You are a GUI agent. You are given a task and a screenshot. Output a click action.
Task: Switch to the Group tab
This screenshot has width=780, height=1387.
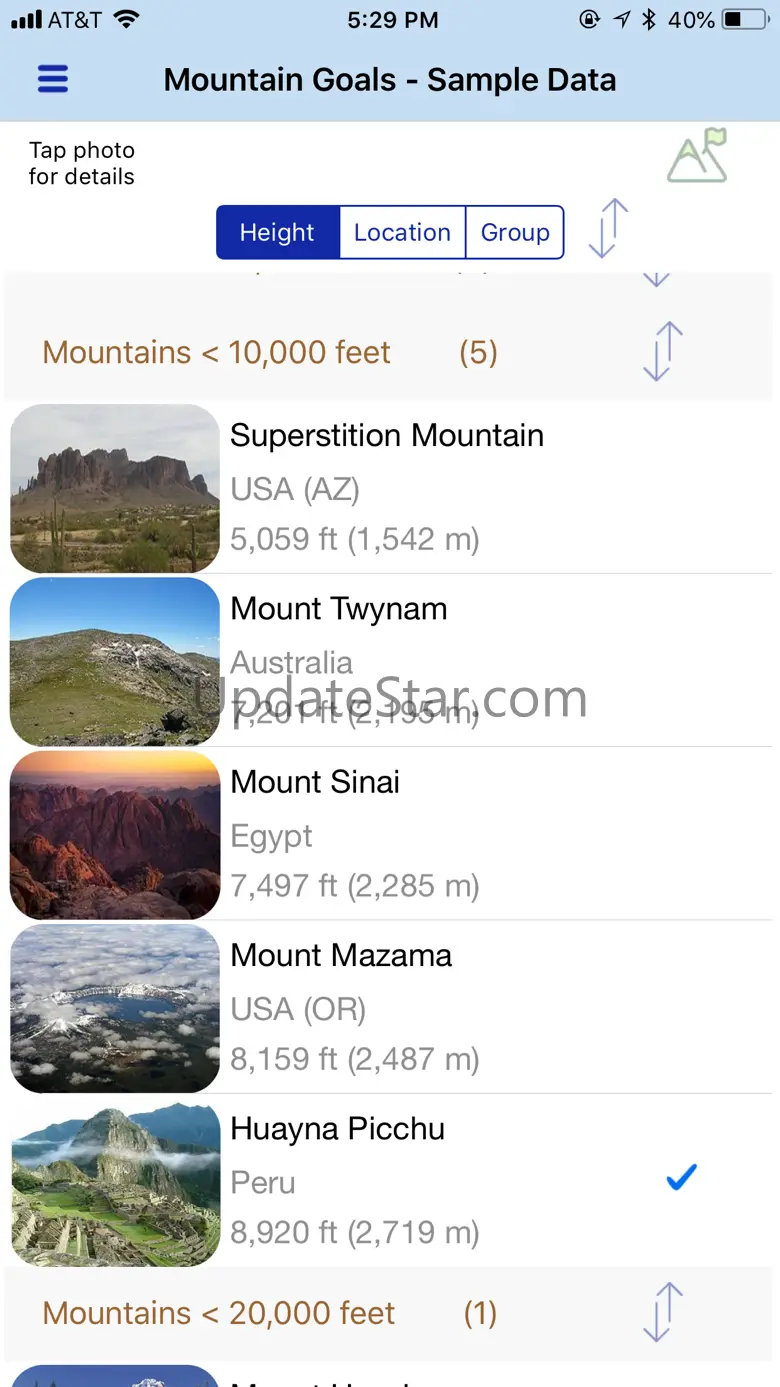[x=515, y=232]
